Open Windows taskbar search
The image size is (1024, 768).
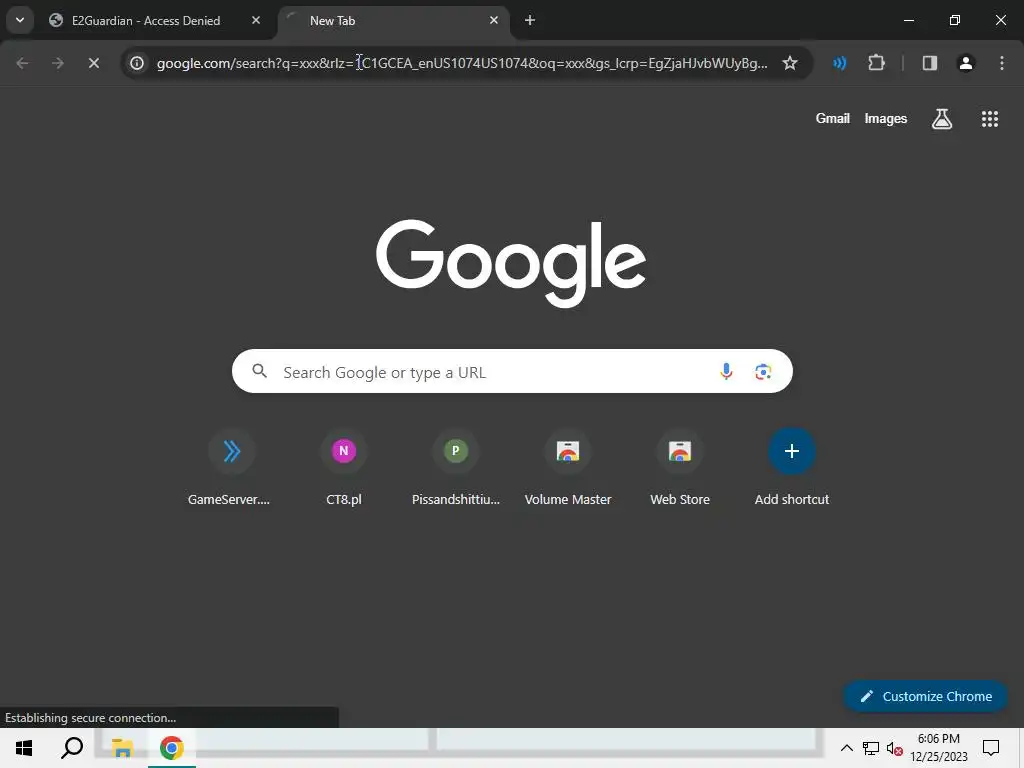click(72, 748)
